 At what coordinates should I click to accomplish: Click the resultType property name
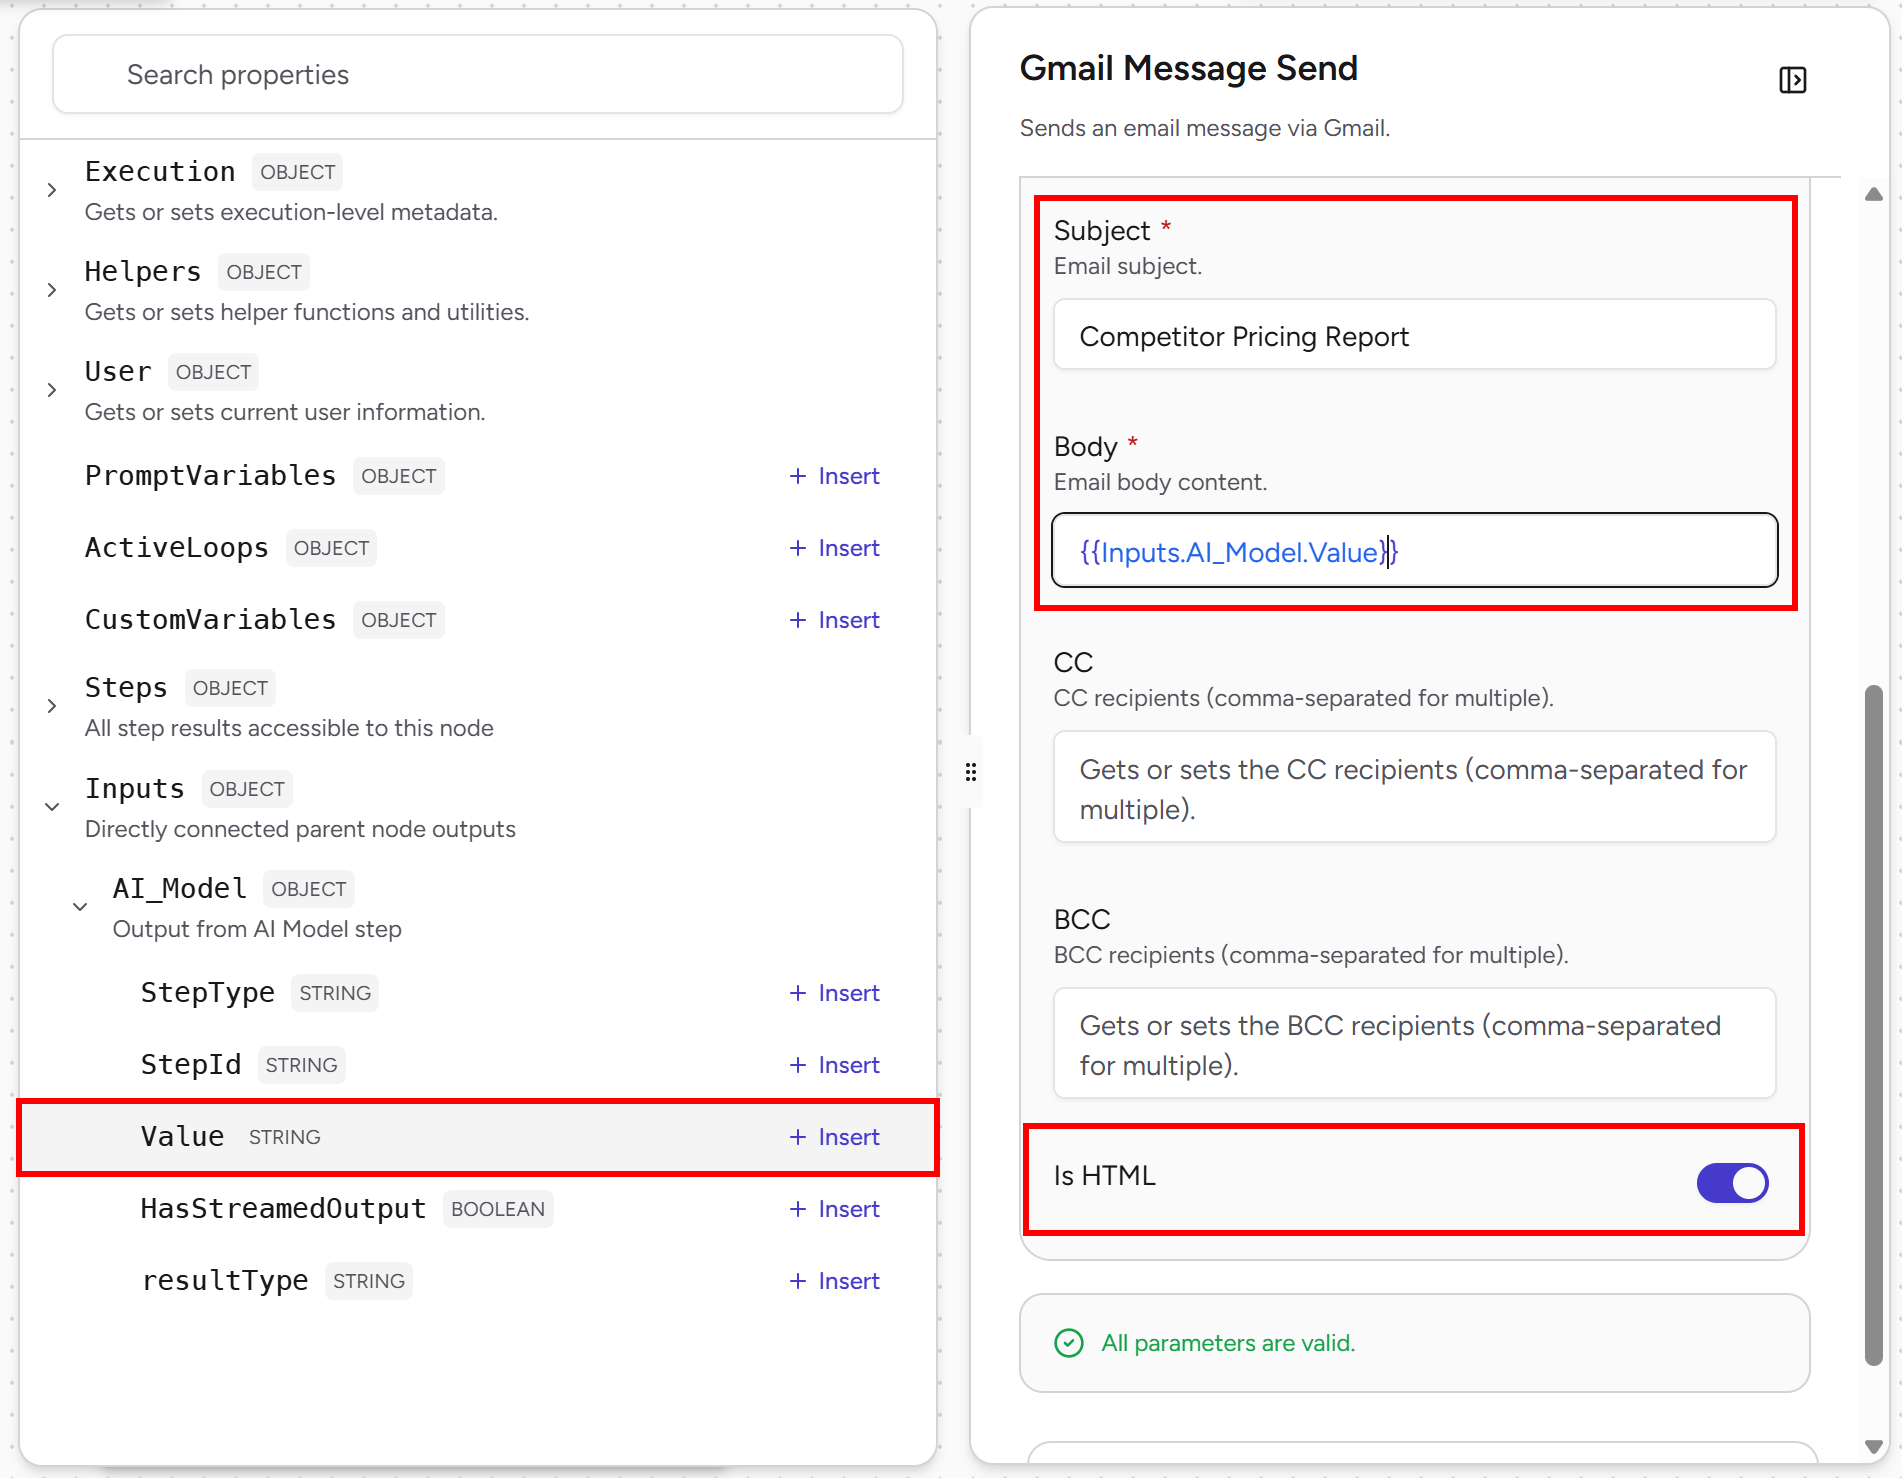click(x=224, y=1281)
